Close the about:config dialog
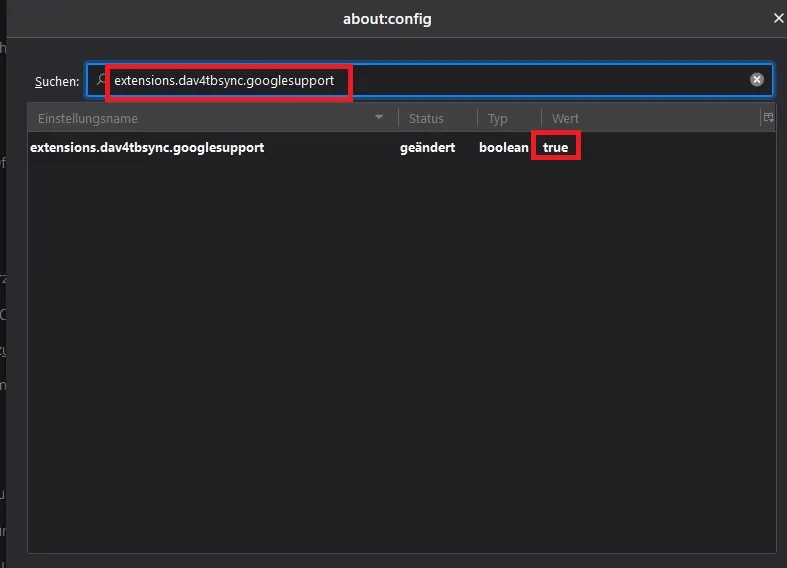The height and width of the screenshot is (568, 787). [778, 19]
